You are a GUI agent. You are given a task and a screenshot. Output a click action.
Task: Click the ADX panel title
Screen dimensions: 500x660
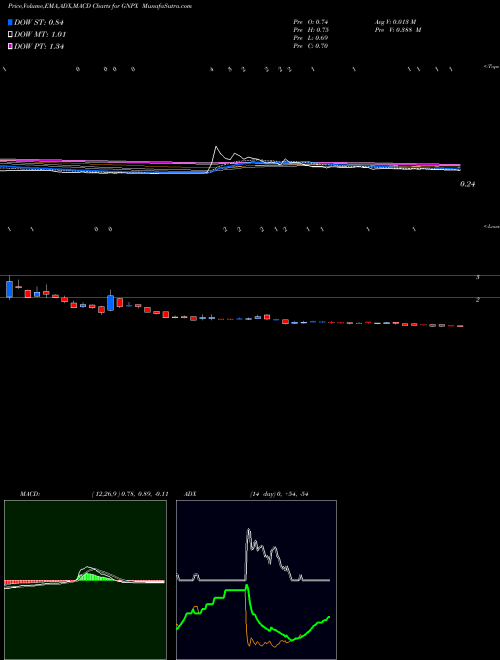(191, 494)
